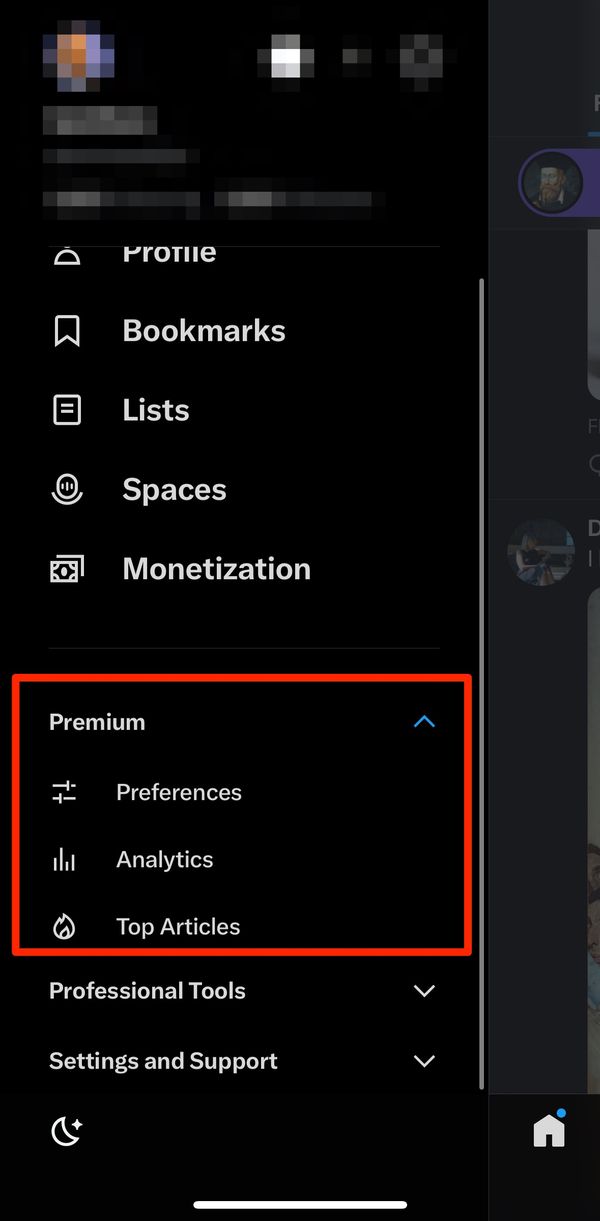This screenshot has height=1221, width=600.
Task: Toggle dark mode with moon icon
Action: (67, 1130)
